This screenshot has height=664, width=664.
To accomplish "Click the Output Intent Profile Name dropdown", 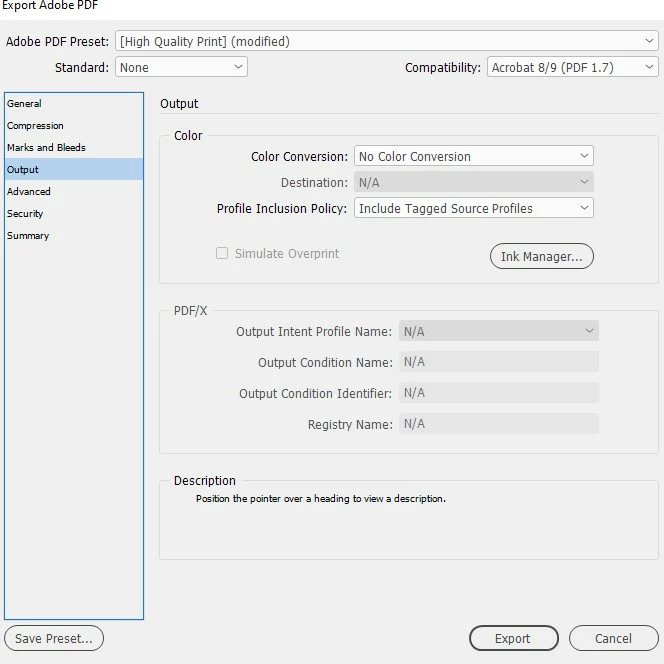I will (498, 331).
